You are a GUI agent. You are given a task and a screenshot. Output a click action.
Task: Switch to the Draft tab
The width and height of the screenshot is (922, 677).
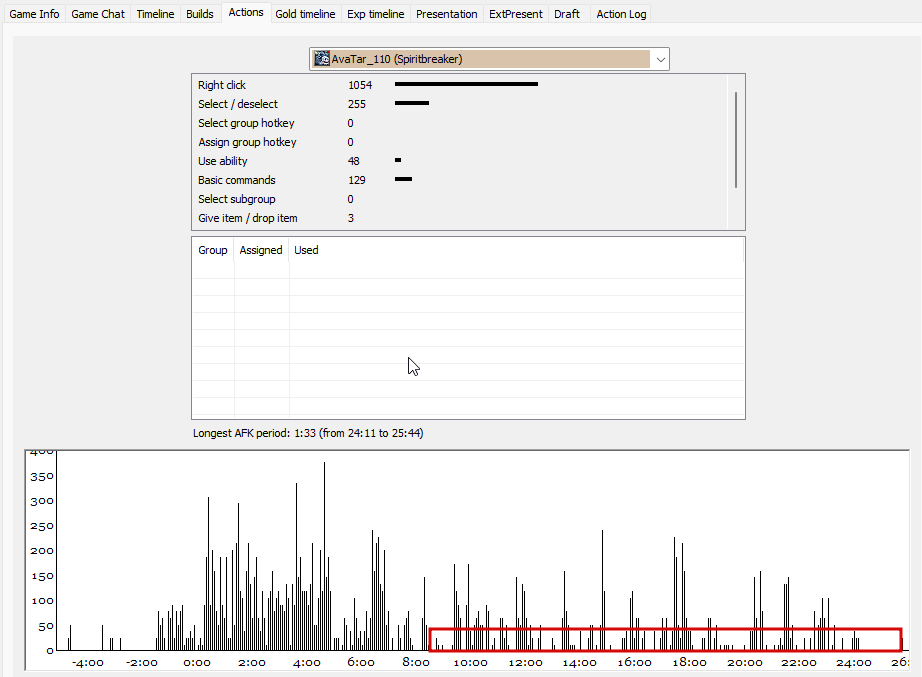point(567,14)
